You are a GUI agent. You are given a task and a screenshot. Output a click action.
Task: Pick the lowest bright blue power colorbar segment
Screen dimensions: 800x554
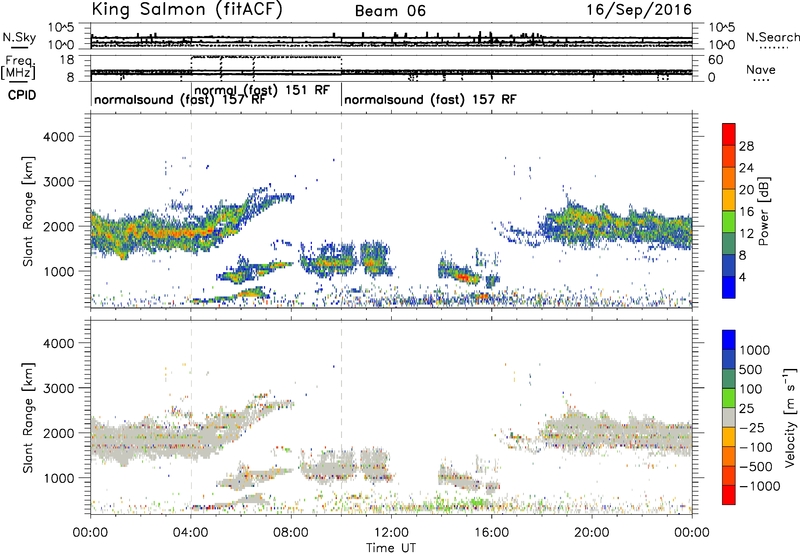[x=729, y=287]
